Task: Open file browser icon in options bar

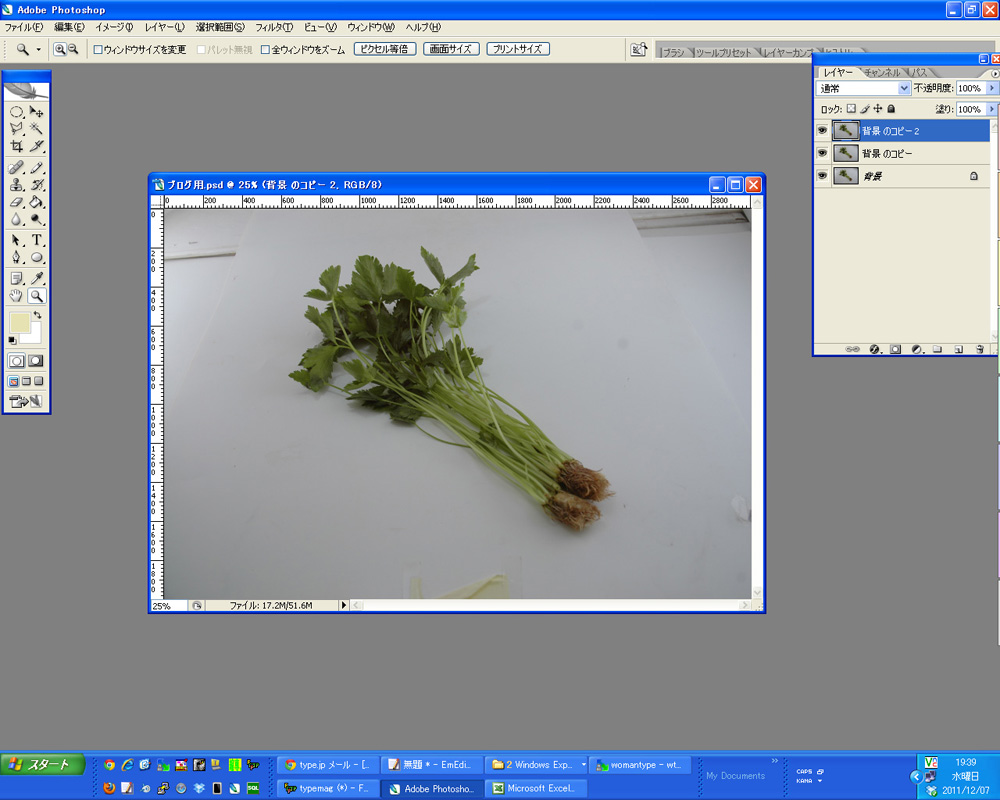Action: [638, 49]
